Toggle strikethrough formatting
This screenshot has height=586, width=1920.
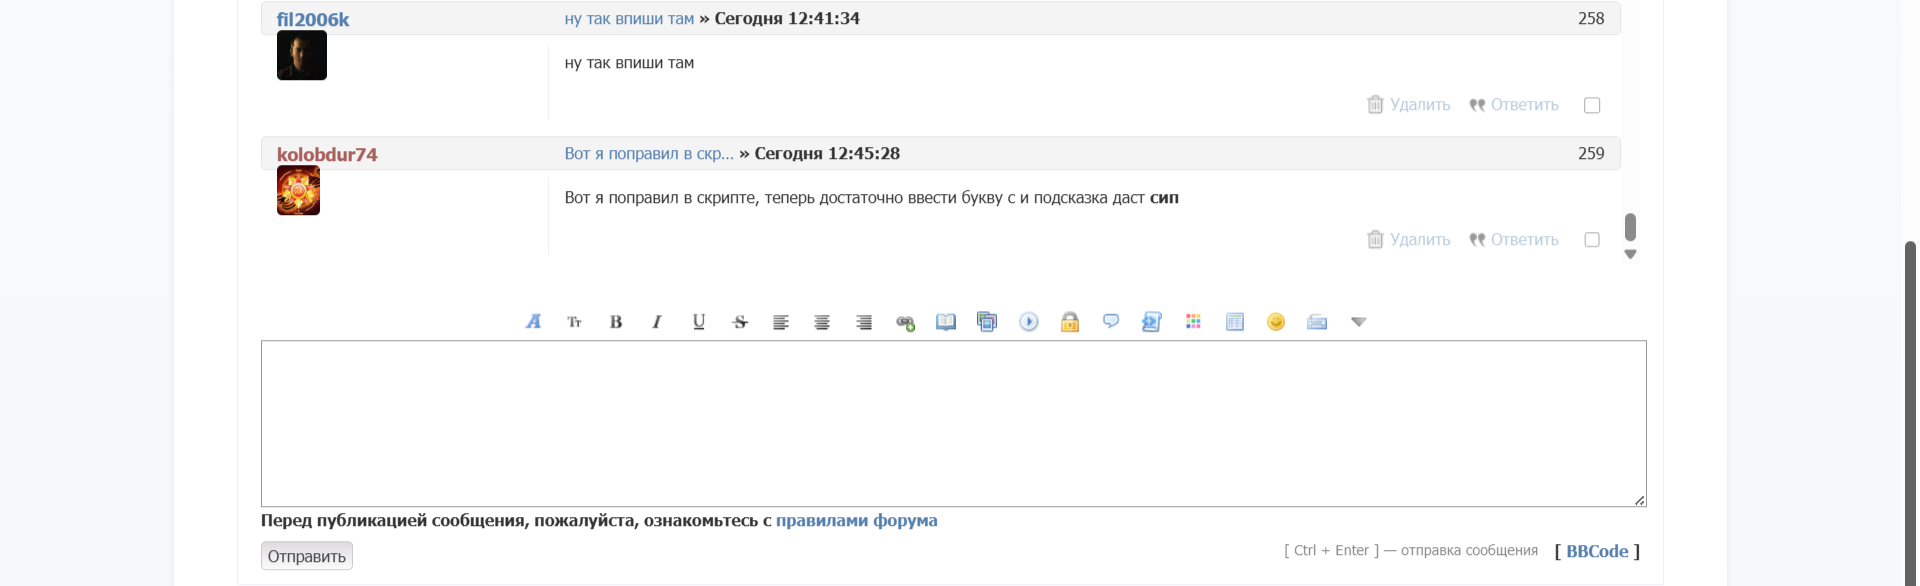pyautogui.click(x=740, y=322)
